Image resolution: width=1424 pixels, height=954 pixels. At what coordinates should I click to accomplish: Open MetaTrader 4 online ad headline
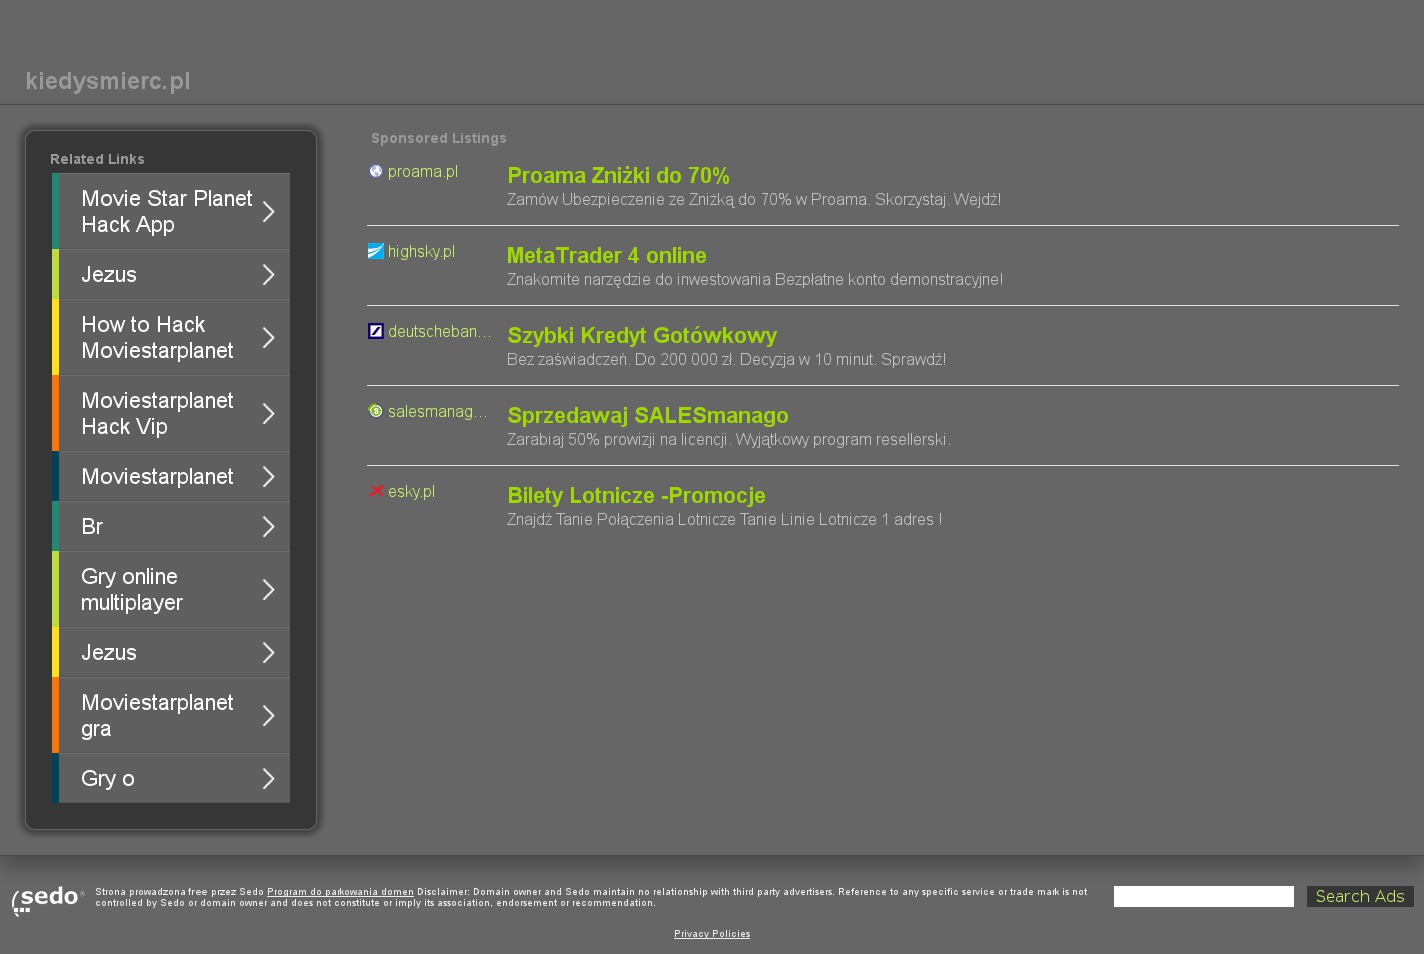[x=606, y=256]
